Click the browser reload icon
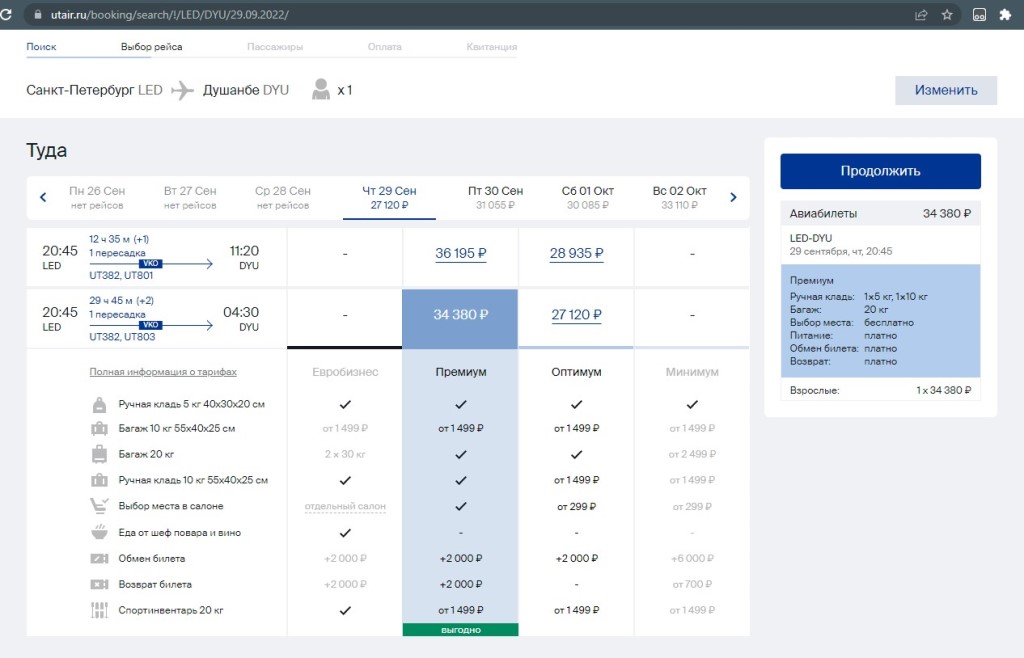1024x658 pixels. 7,15
